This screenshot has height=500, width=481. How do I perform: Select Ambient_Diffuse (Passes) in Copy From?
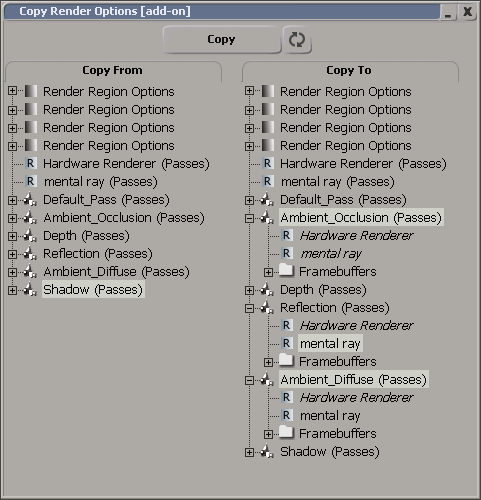point(116,272)
